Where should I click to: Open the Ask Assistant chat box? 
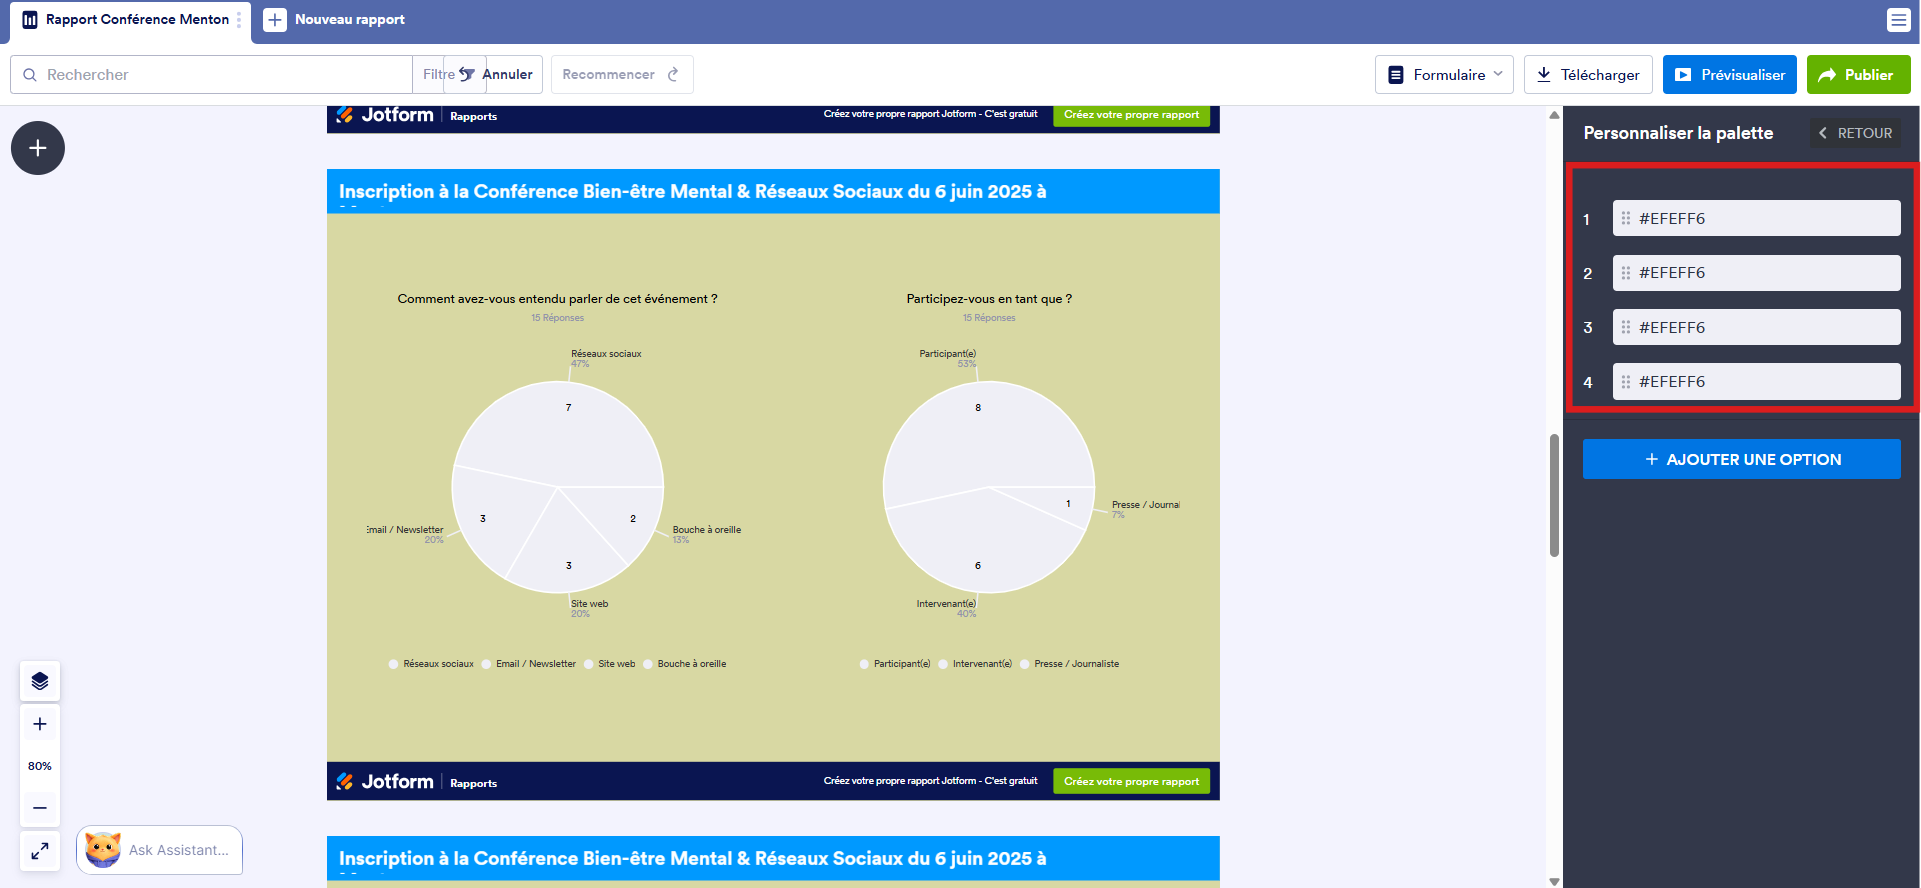pos(160,850)
